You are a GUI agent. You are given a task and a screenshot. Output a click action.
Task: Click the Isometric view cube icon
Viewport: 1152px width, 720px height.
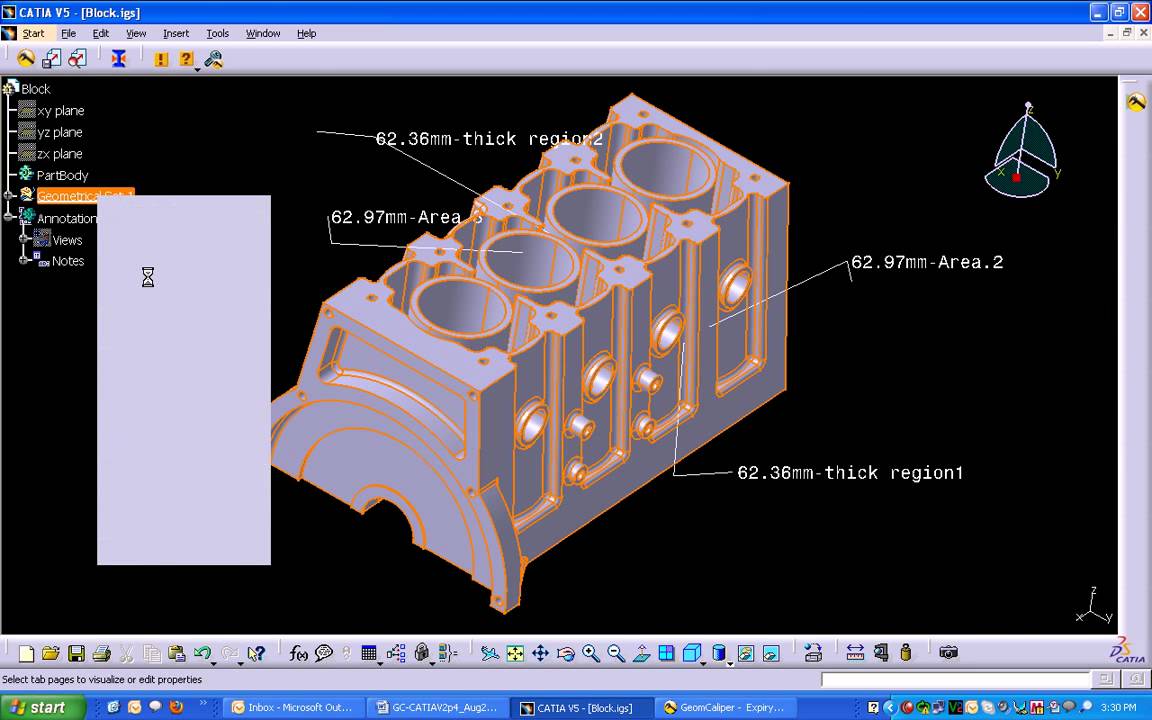pyautogui.click(x=691, y=652)
